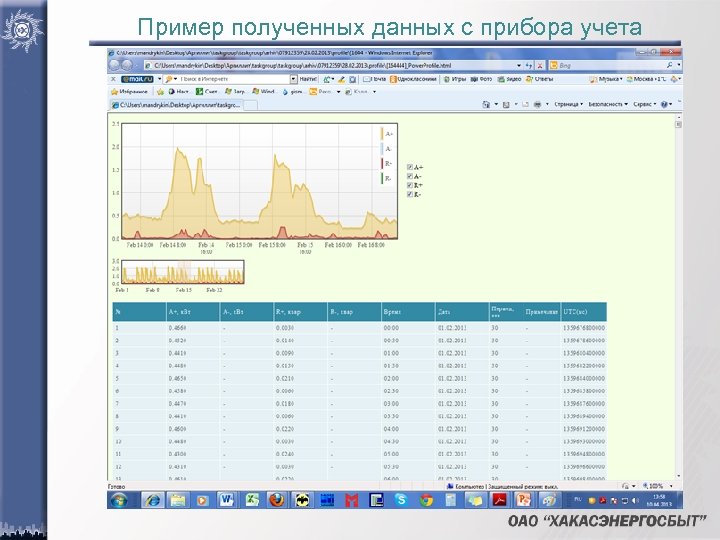Click the Windows Start orb

tap(119, 500)
